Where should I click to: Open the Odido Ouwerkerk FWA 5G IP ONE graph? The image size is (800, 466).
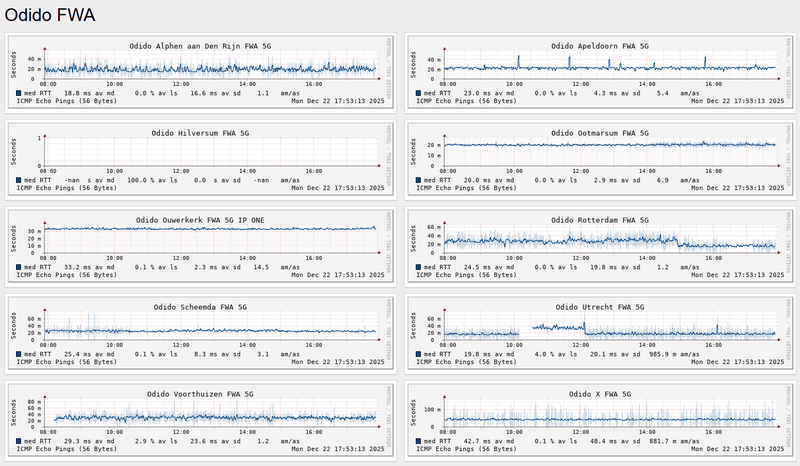coord(201,247)
